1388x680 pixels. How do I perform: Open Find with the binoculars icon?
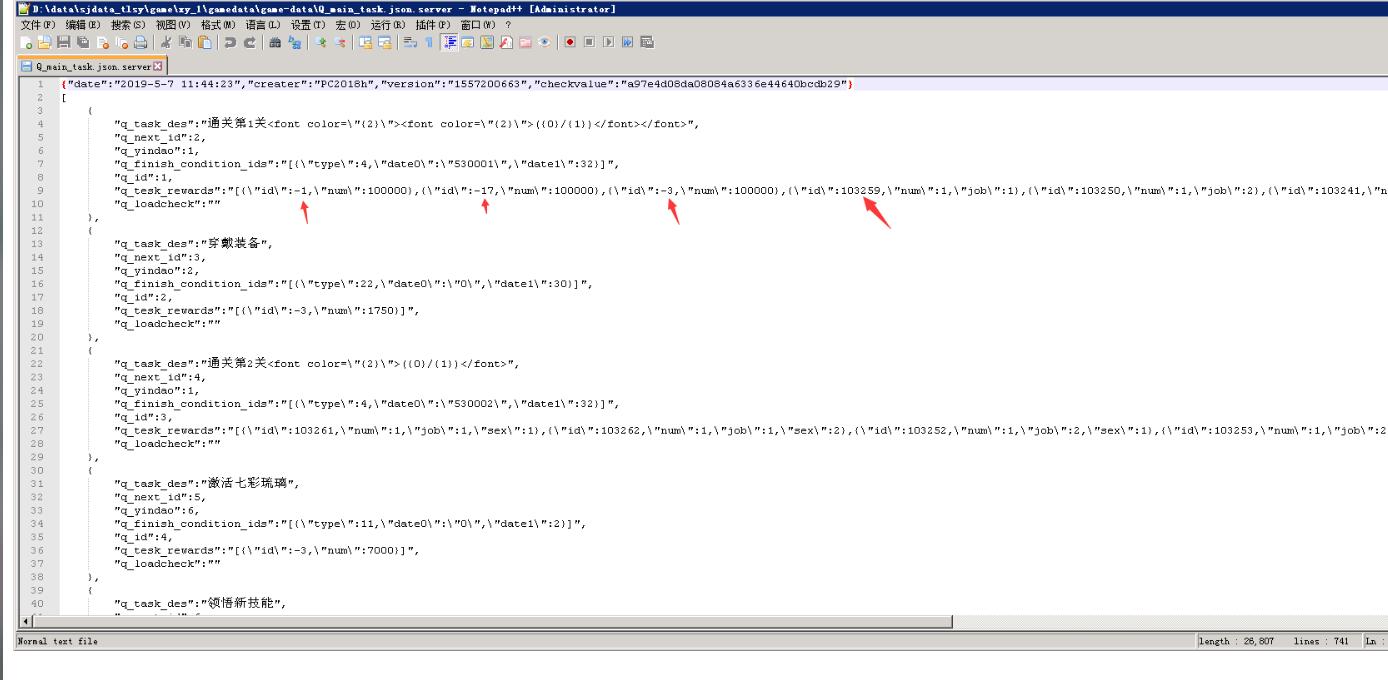(x=275, y=43)
